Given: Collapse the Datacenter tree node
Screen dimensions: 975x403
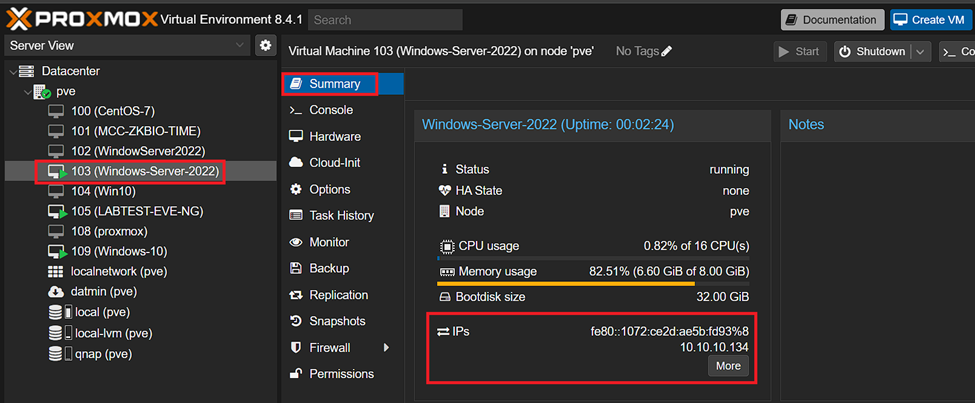Looking at the screenshot, I should pyautogui.click(x=14, y=72).
